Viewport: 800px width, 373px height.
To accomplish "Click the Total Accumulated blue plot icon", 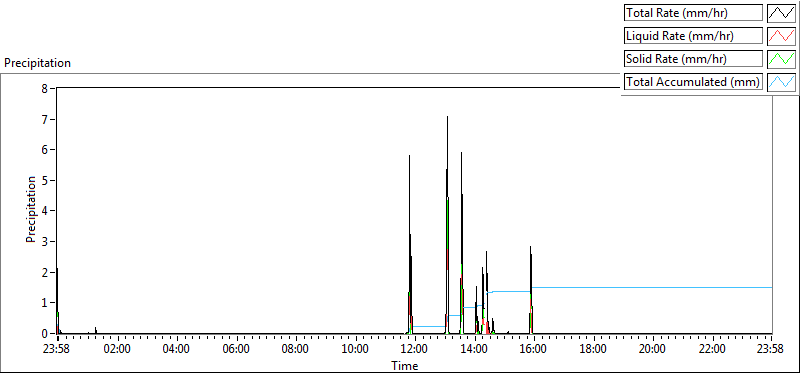I will coord(781,81).
